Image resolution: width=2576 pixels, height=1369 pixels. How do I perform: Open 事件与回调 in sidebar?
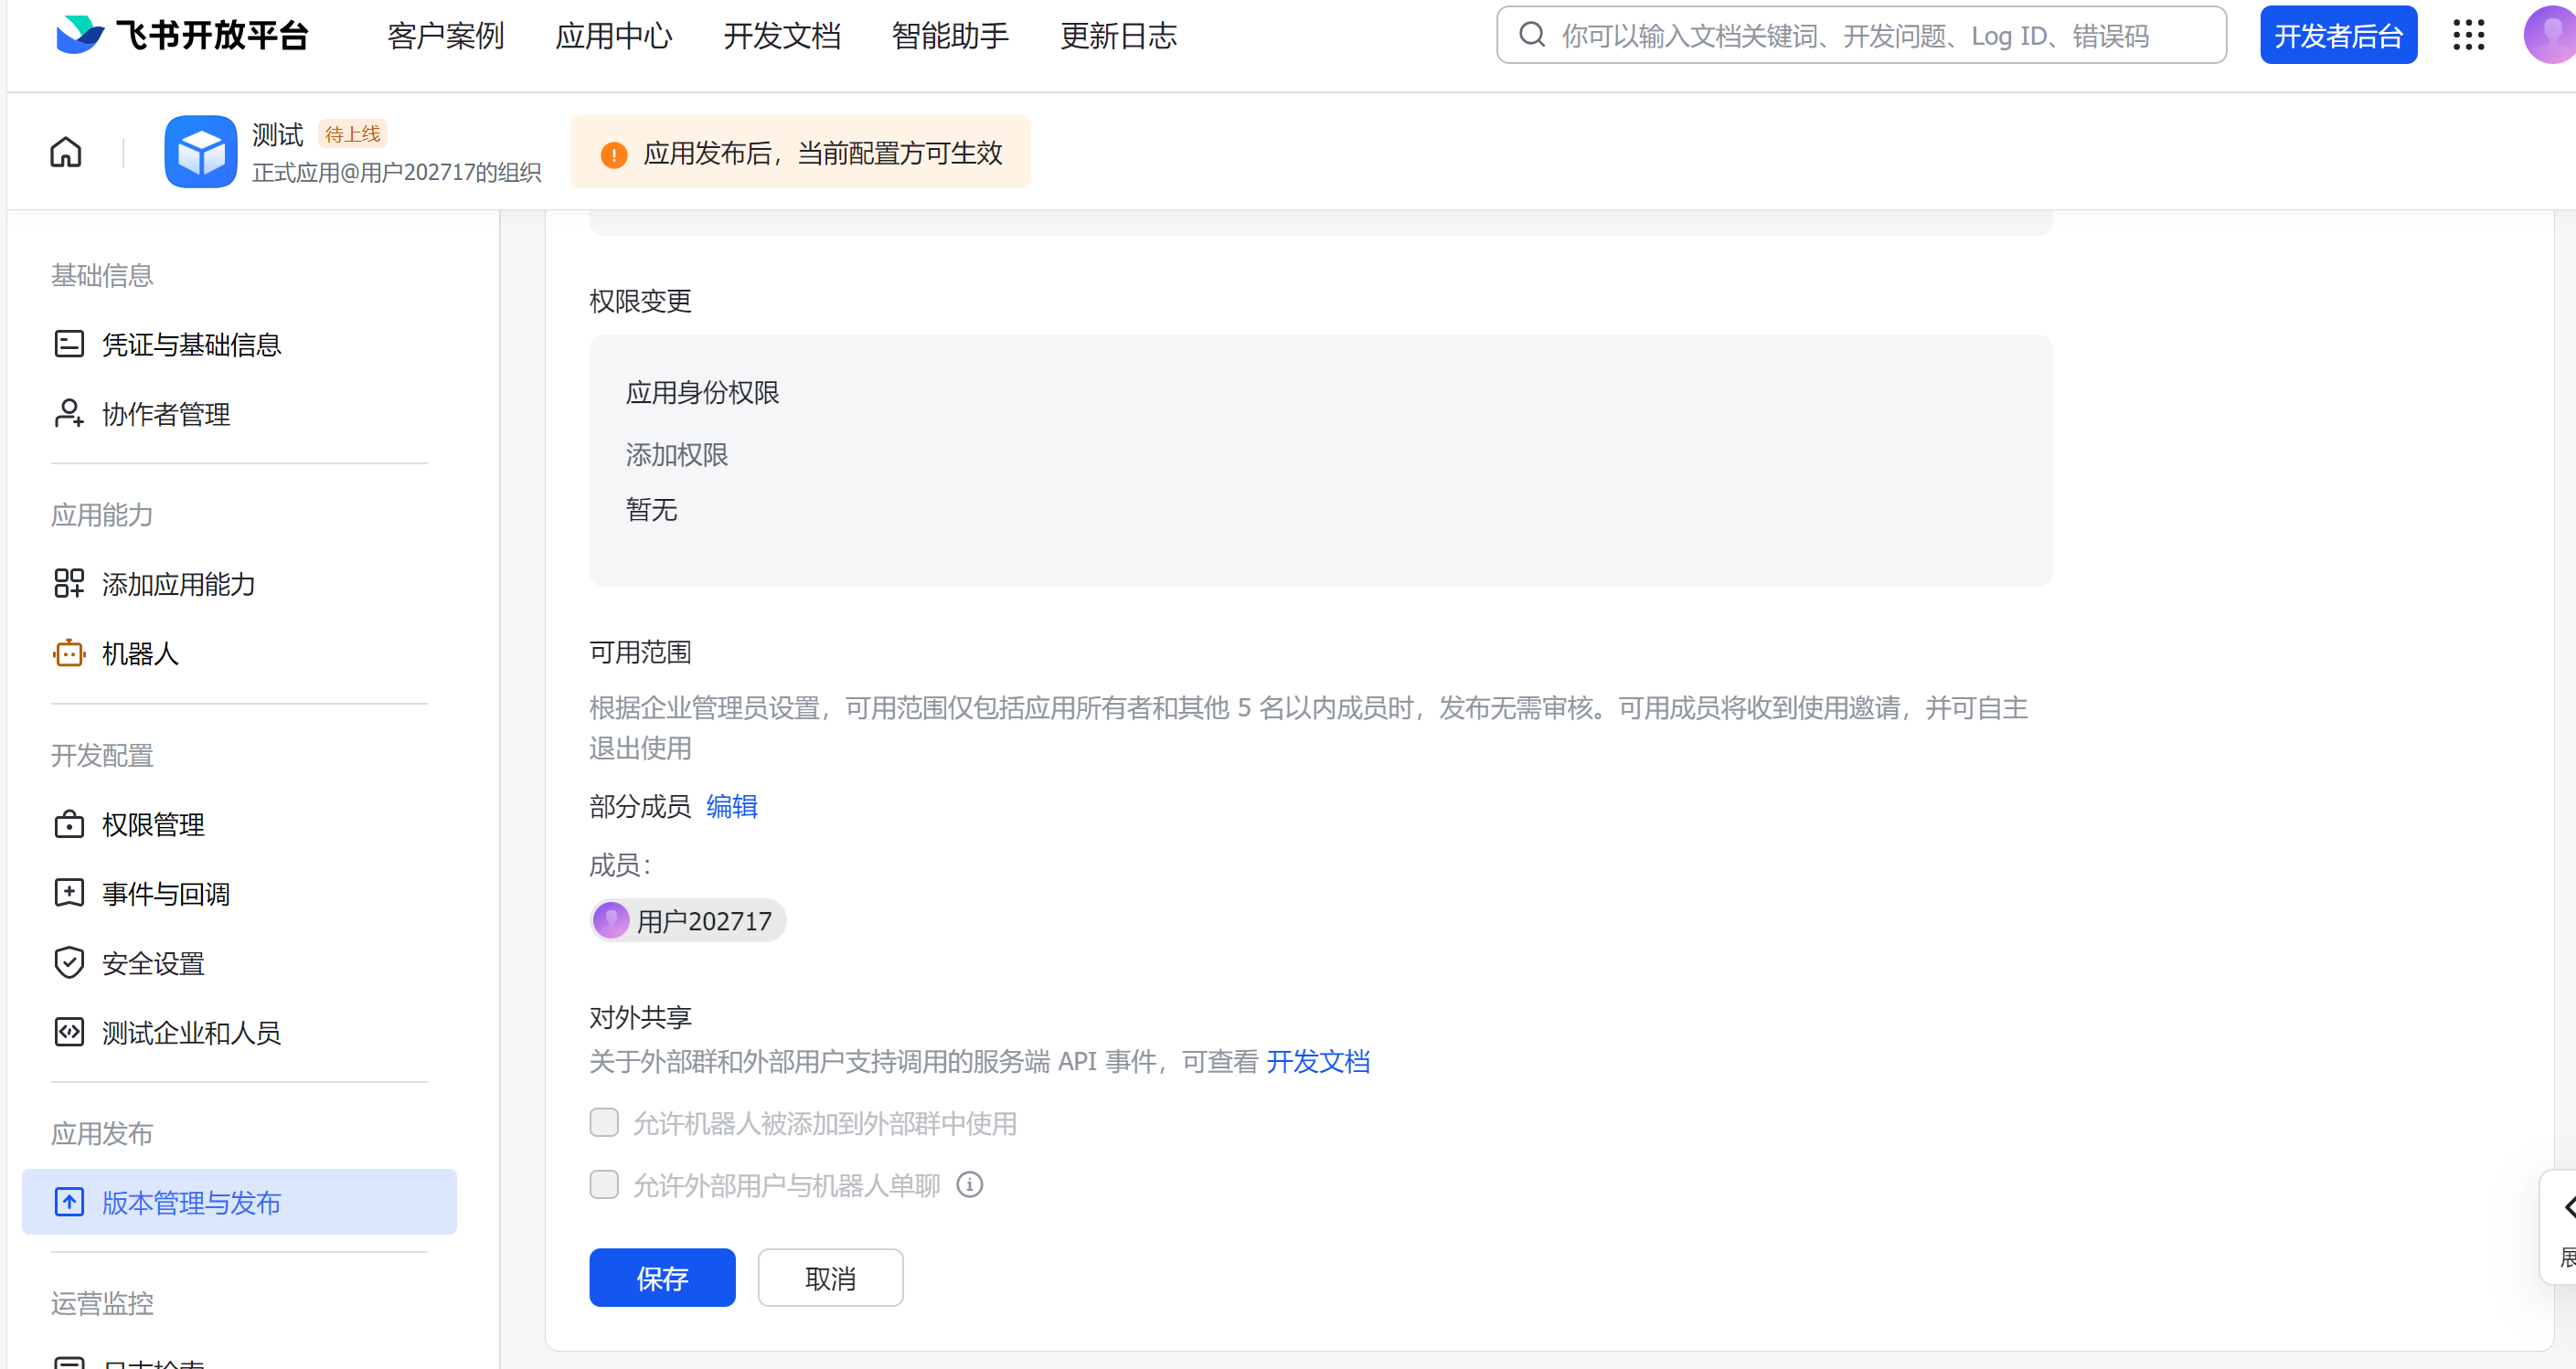click(239, 893)
